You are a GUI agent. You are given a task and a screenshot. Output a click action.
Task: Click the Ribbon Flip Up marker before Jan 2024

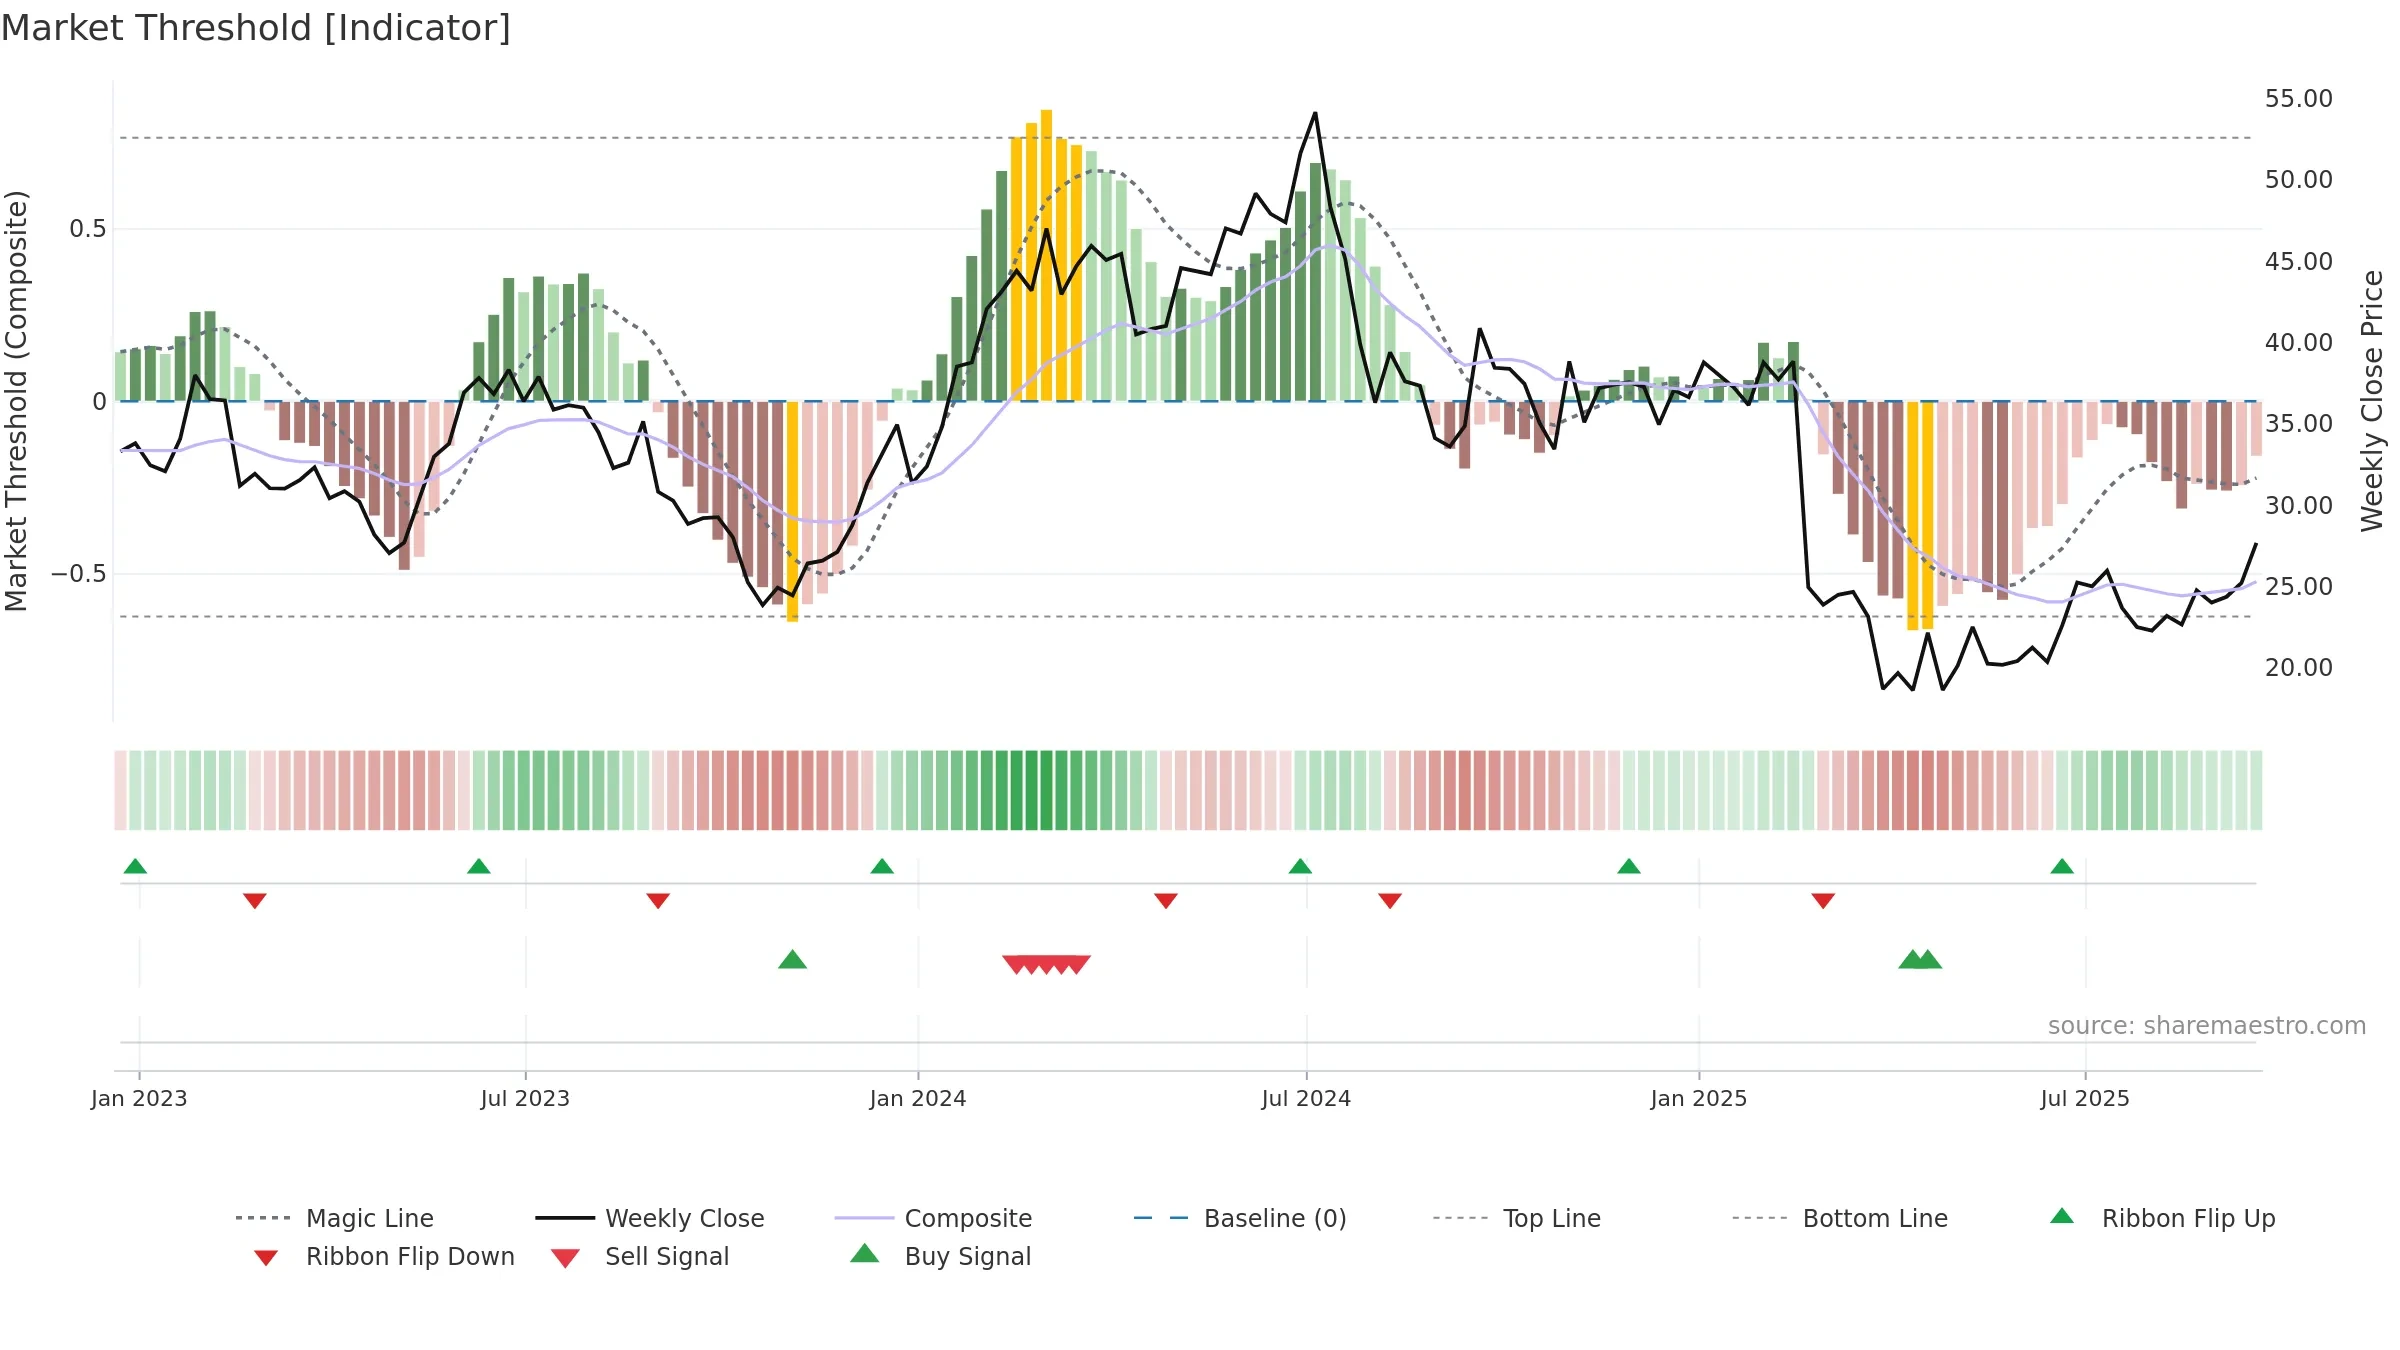coord(882,866)
